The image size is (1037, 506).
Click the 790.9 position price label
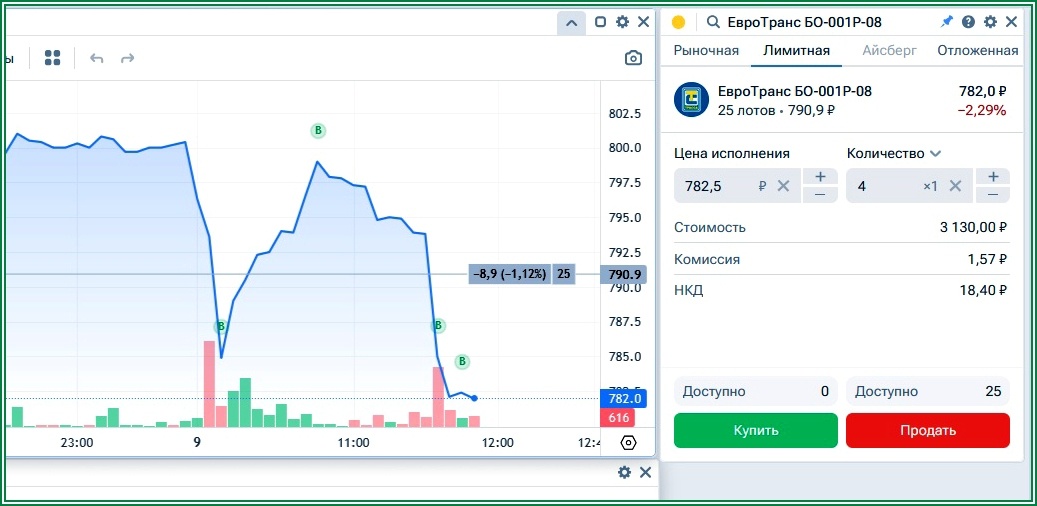(x=624, y=274)
